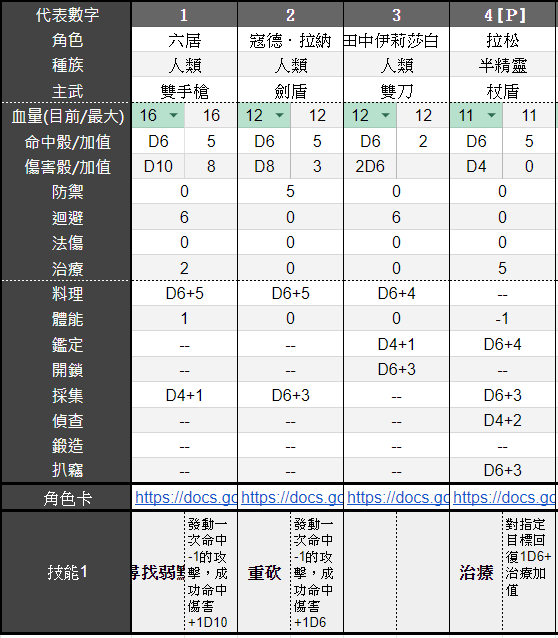Image resolution: width=558 pixels, height=638 pixels.
Task: Follow the docs link under column 3
Action: 398,497
